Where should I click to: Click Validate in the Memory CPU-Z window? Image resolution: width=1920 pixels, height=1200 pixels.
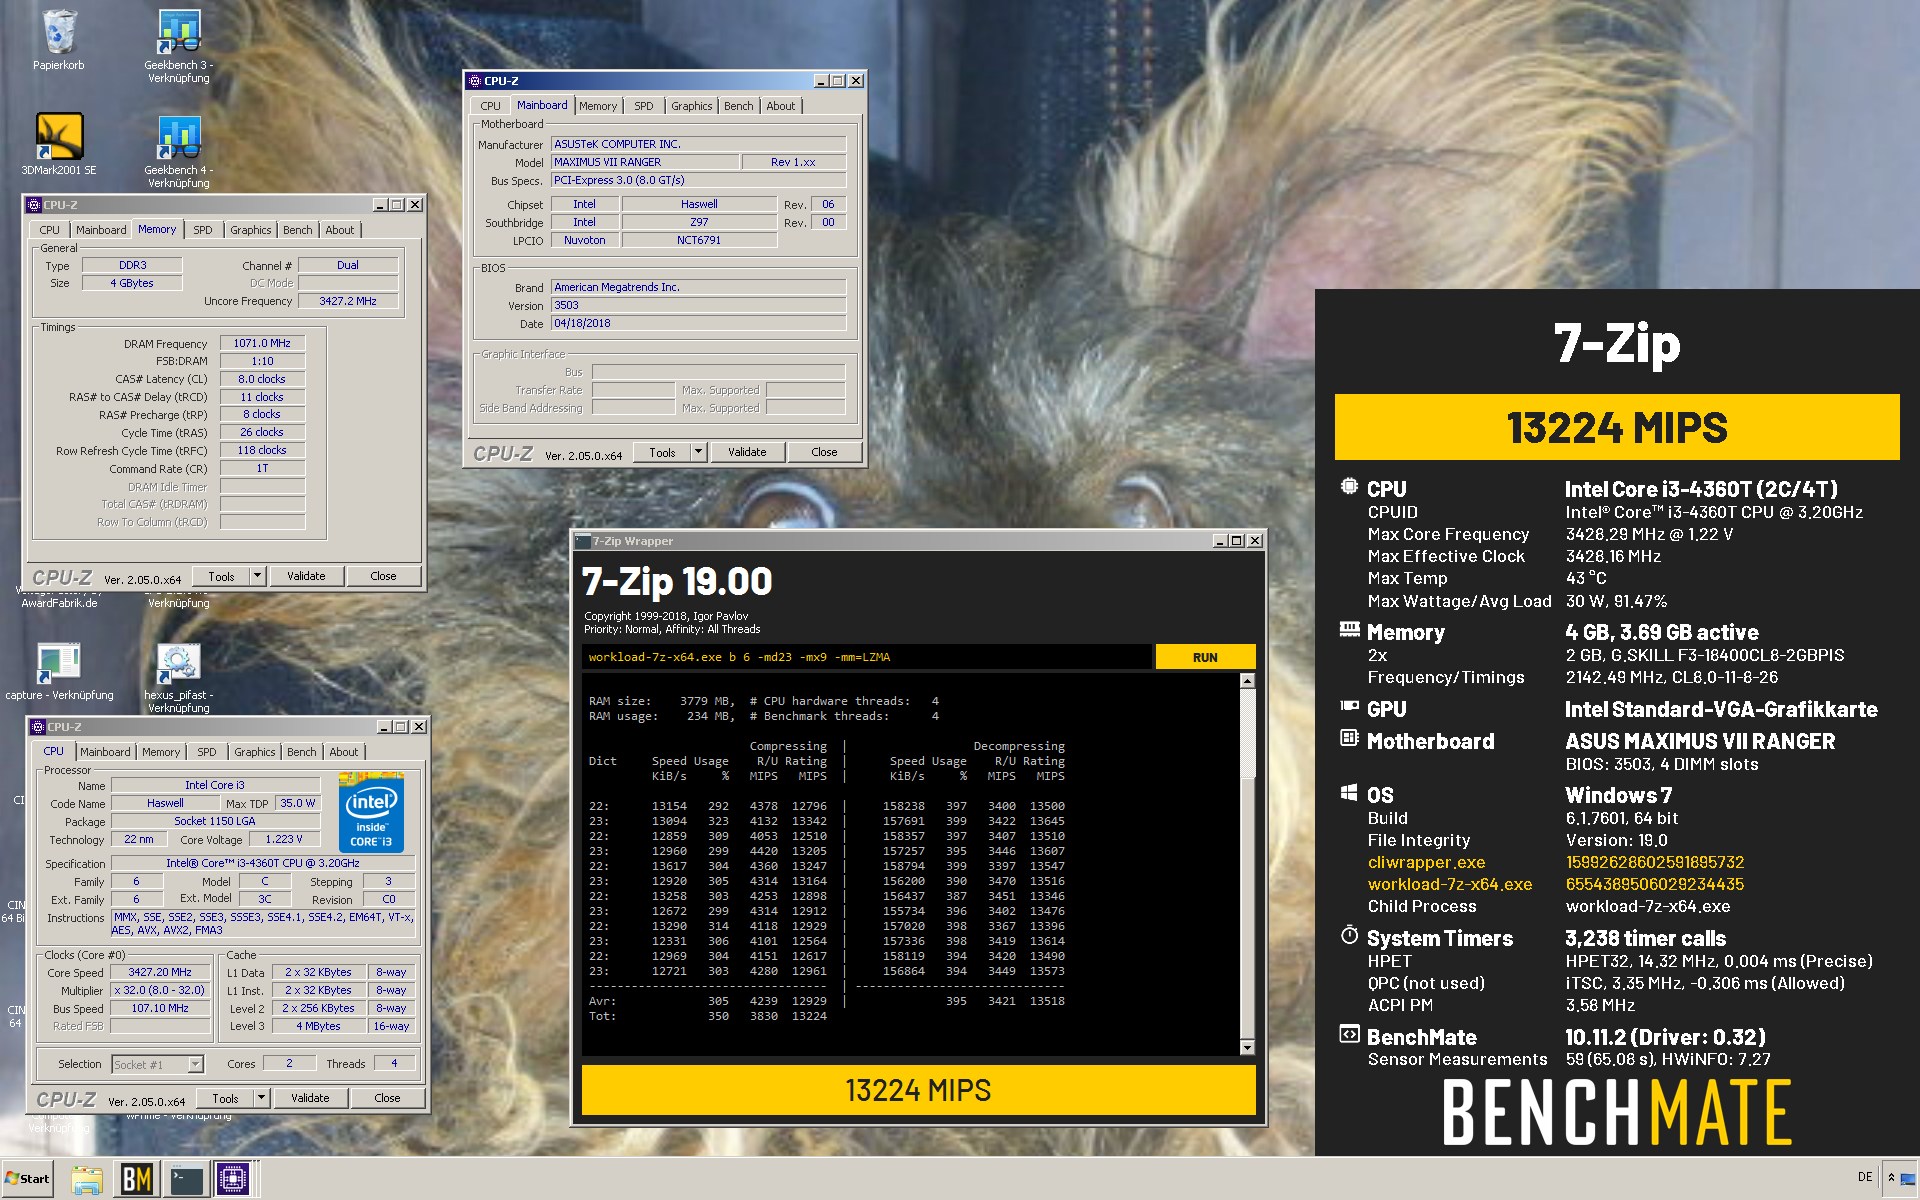click(306, 576)
